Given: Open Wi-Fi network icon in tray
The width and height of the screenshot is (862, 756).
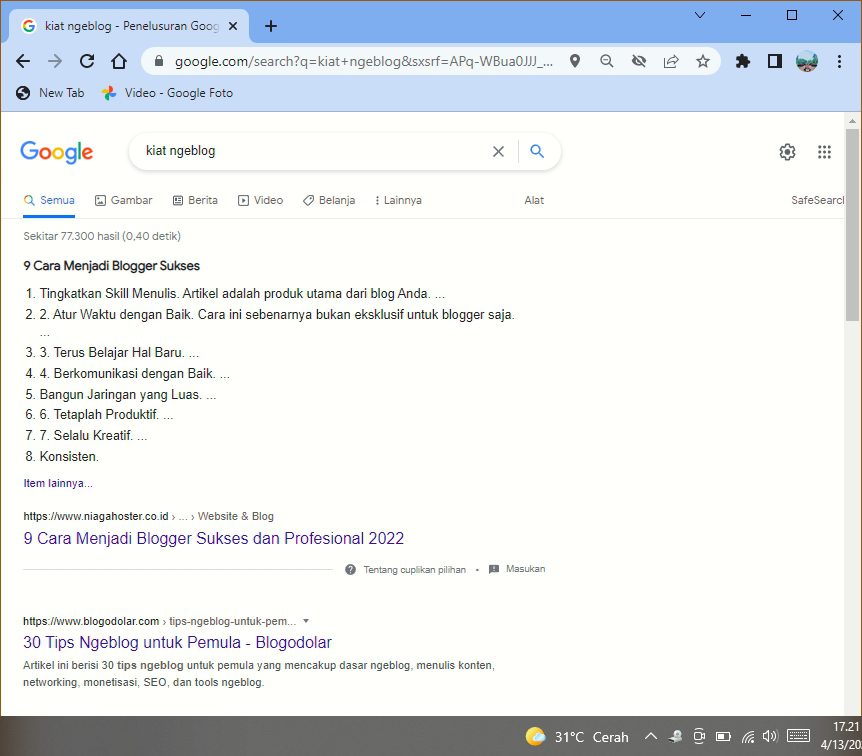Looking at the screenshot, I should (748, 736).
